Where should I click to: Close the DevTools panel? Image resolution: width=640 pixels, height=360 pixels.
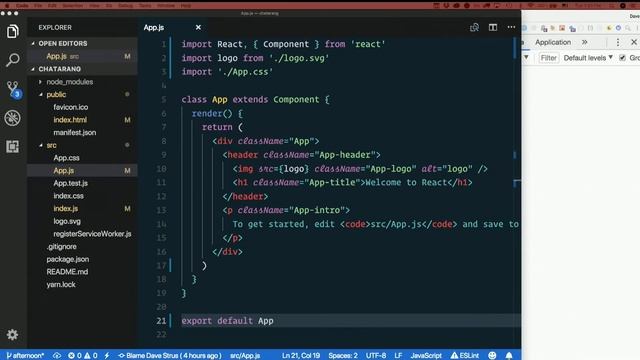(x=634, y=42)
